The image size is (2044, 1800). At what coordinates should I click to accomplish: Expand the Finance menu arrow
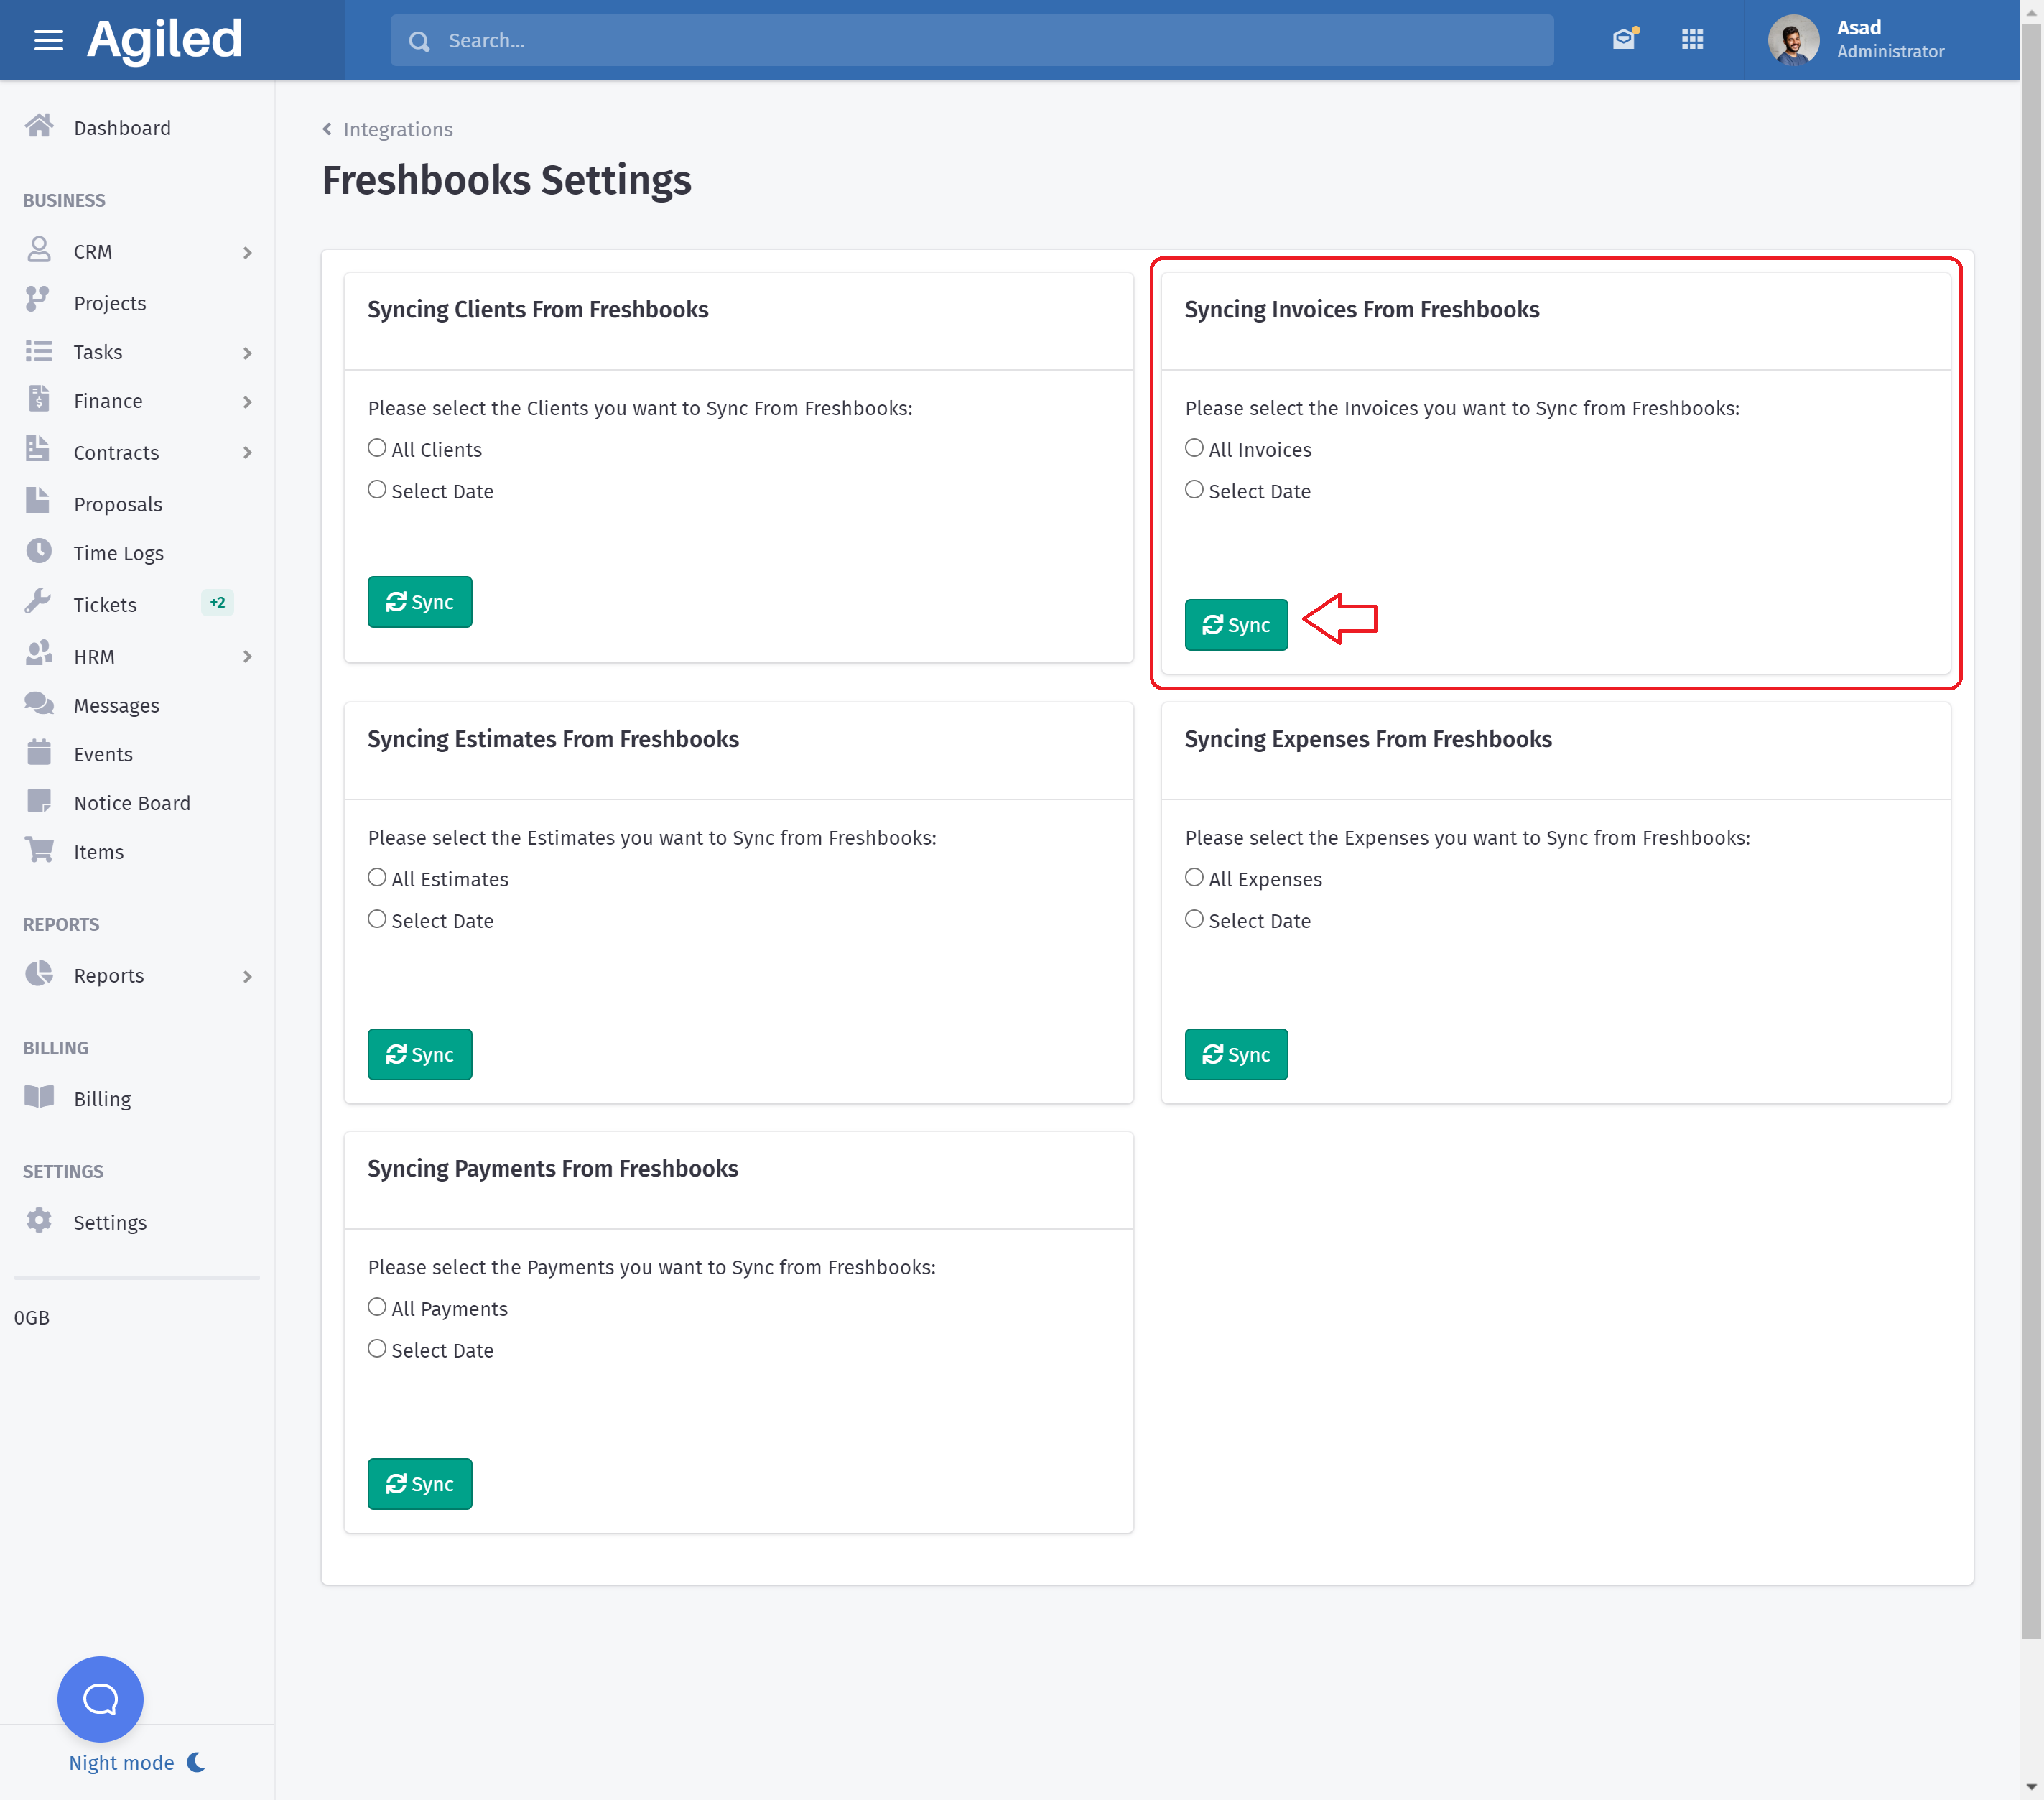247,402
